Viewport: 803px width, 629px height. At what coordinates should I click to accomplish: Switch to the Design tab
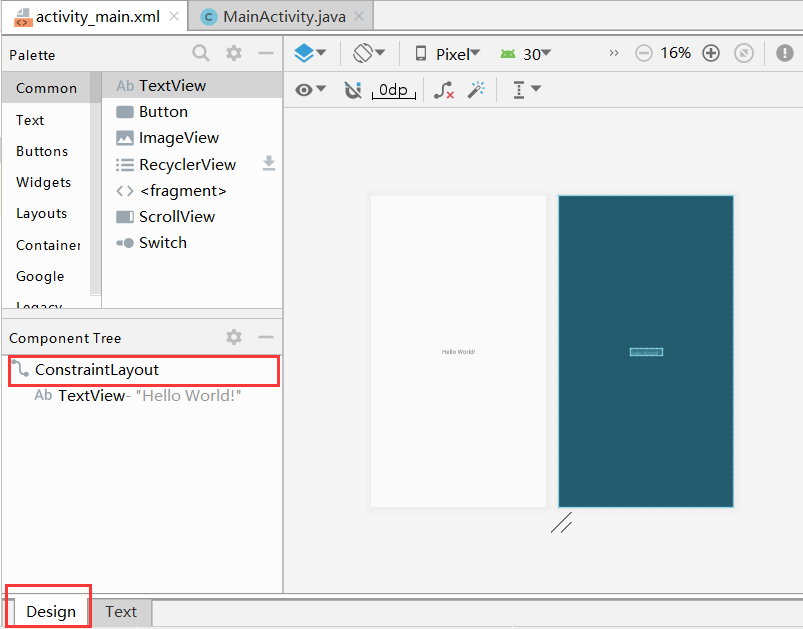(x=51, y=612)
